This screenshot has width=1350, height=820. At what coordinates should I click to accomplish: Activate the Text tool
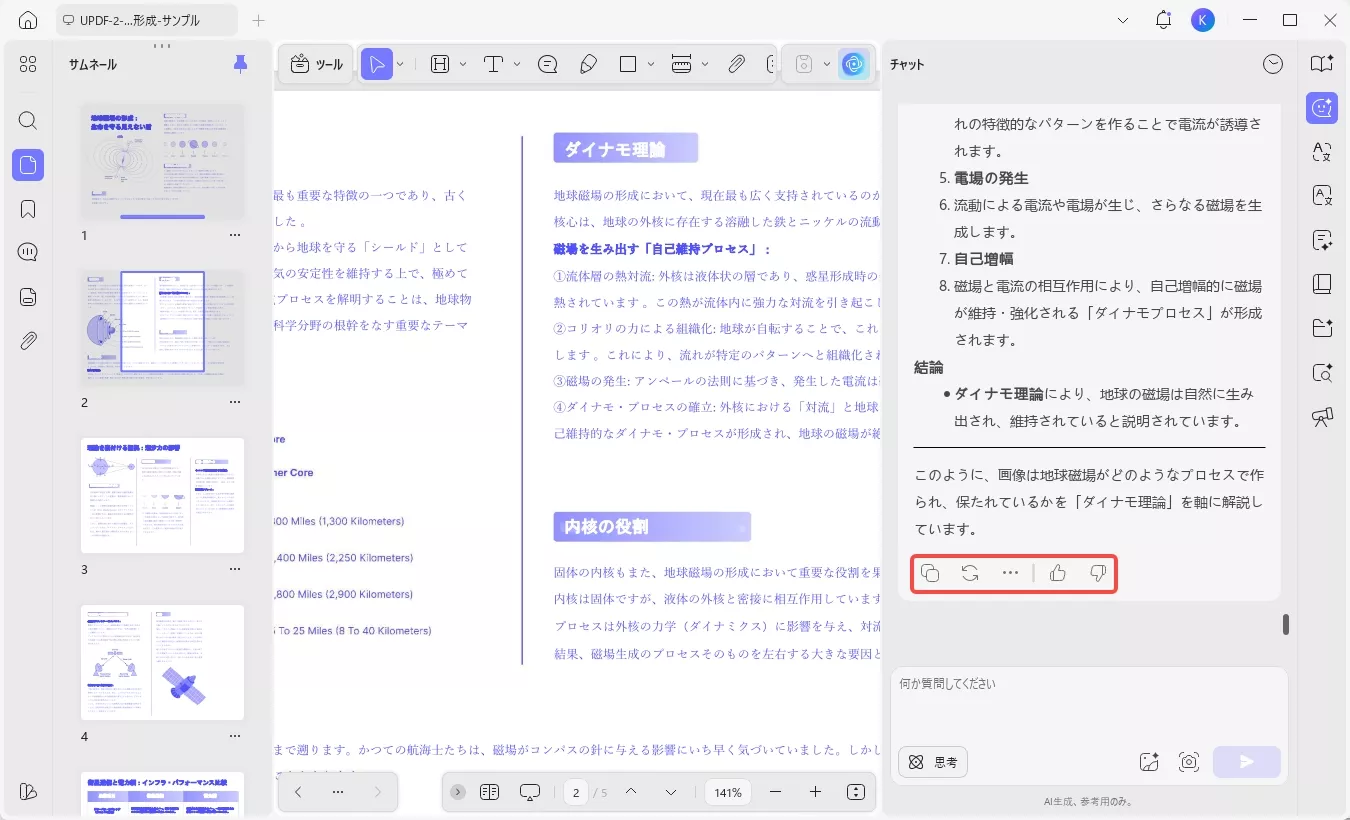(x=493, y=64)
